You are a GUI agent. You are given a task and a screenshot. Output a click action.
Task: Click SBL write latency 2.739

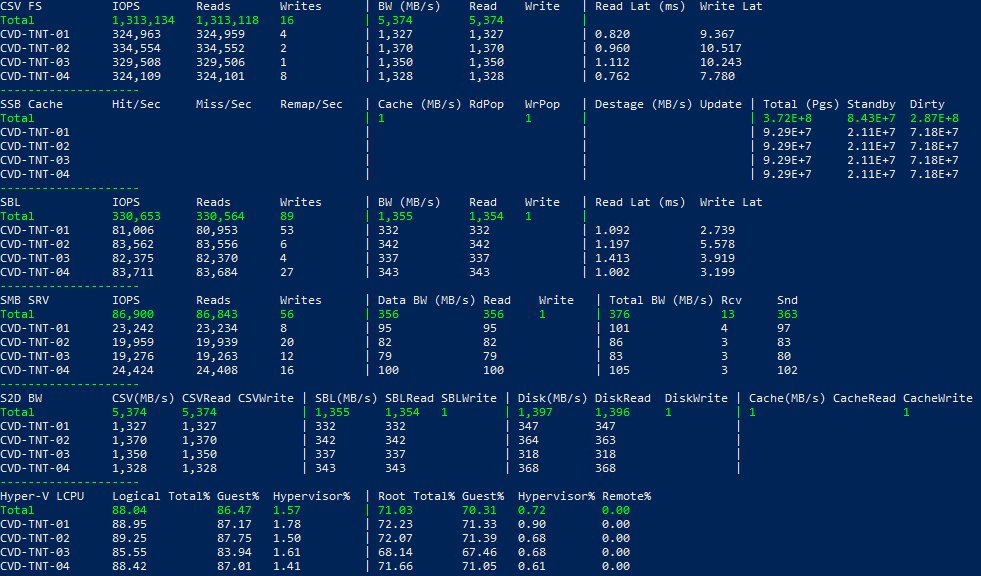[717, 230]
